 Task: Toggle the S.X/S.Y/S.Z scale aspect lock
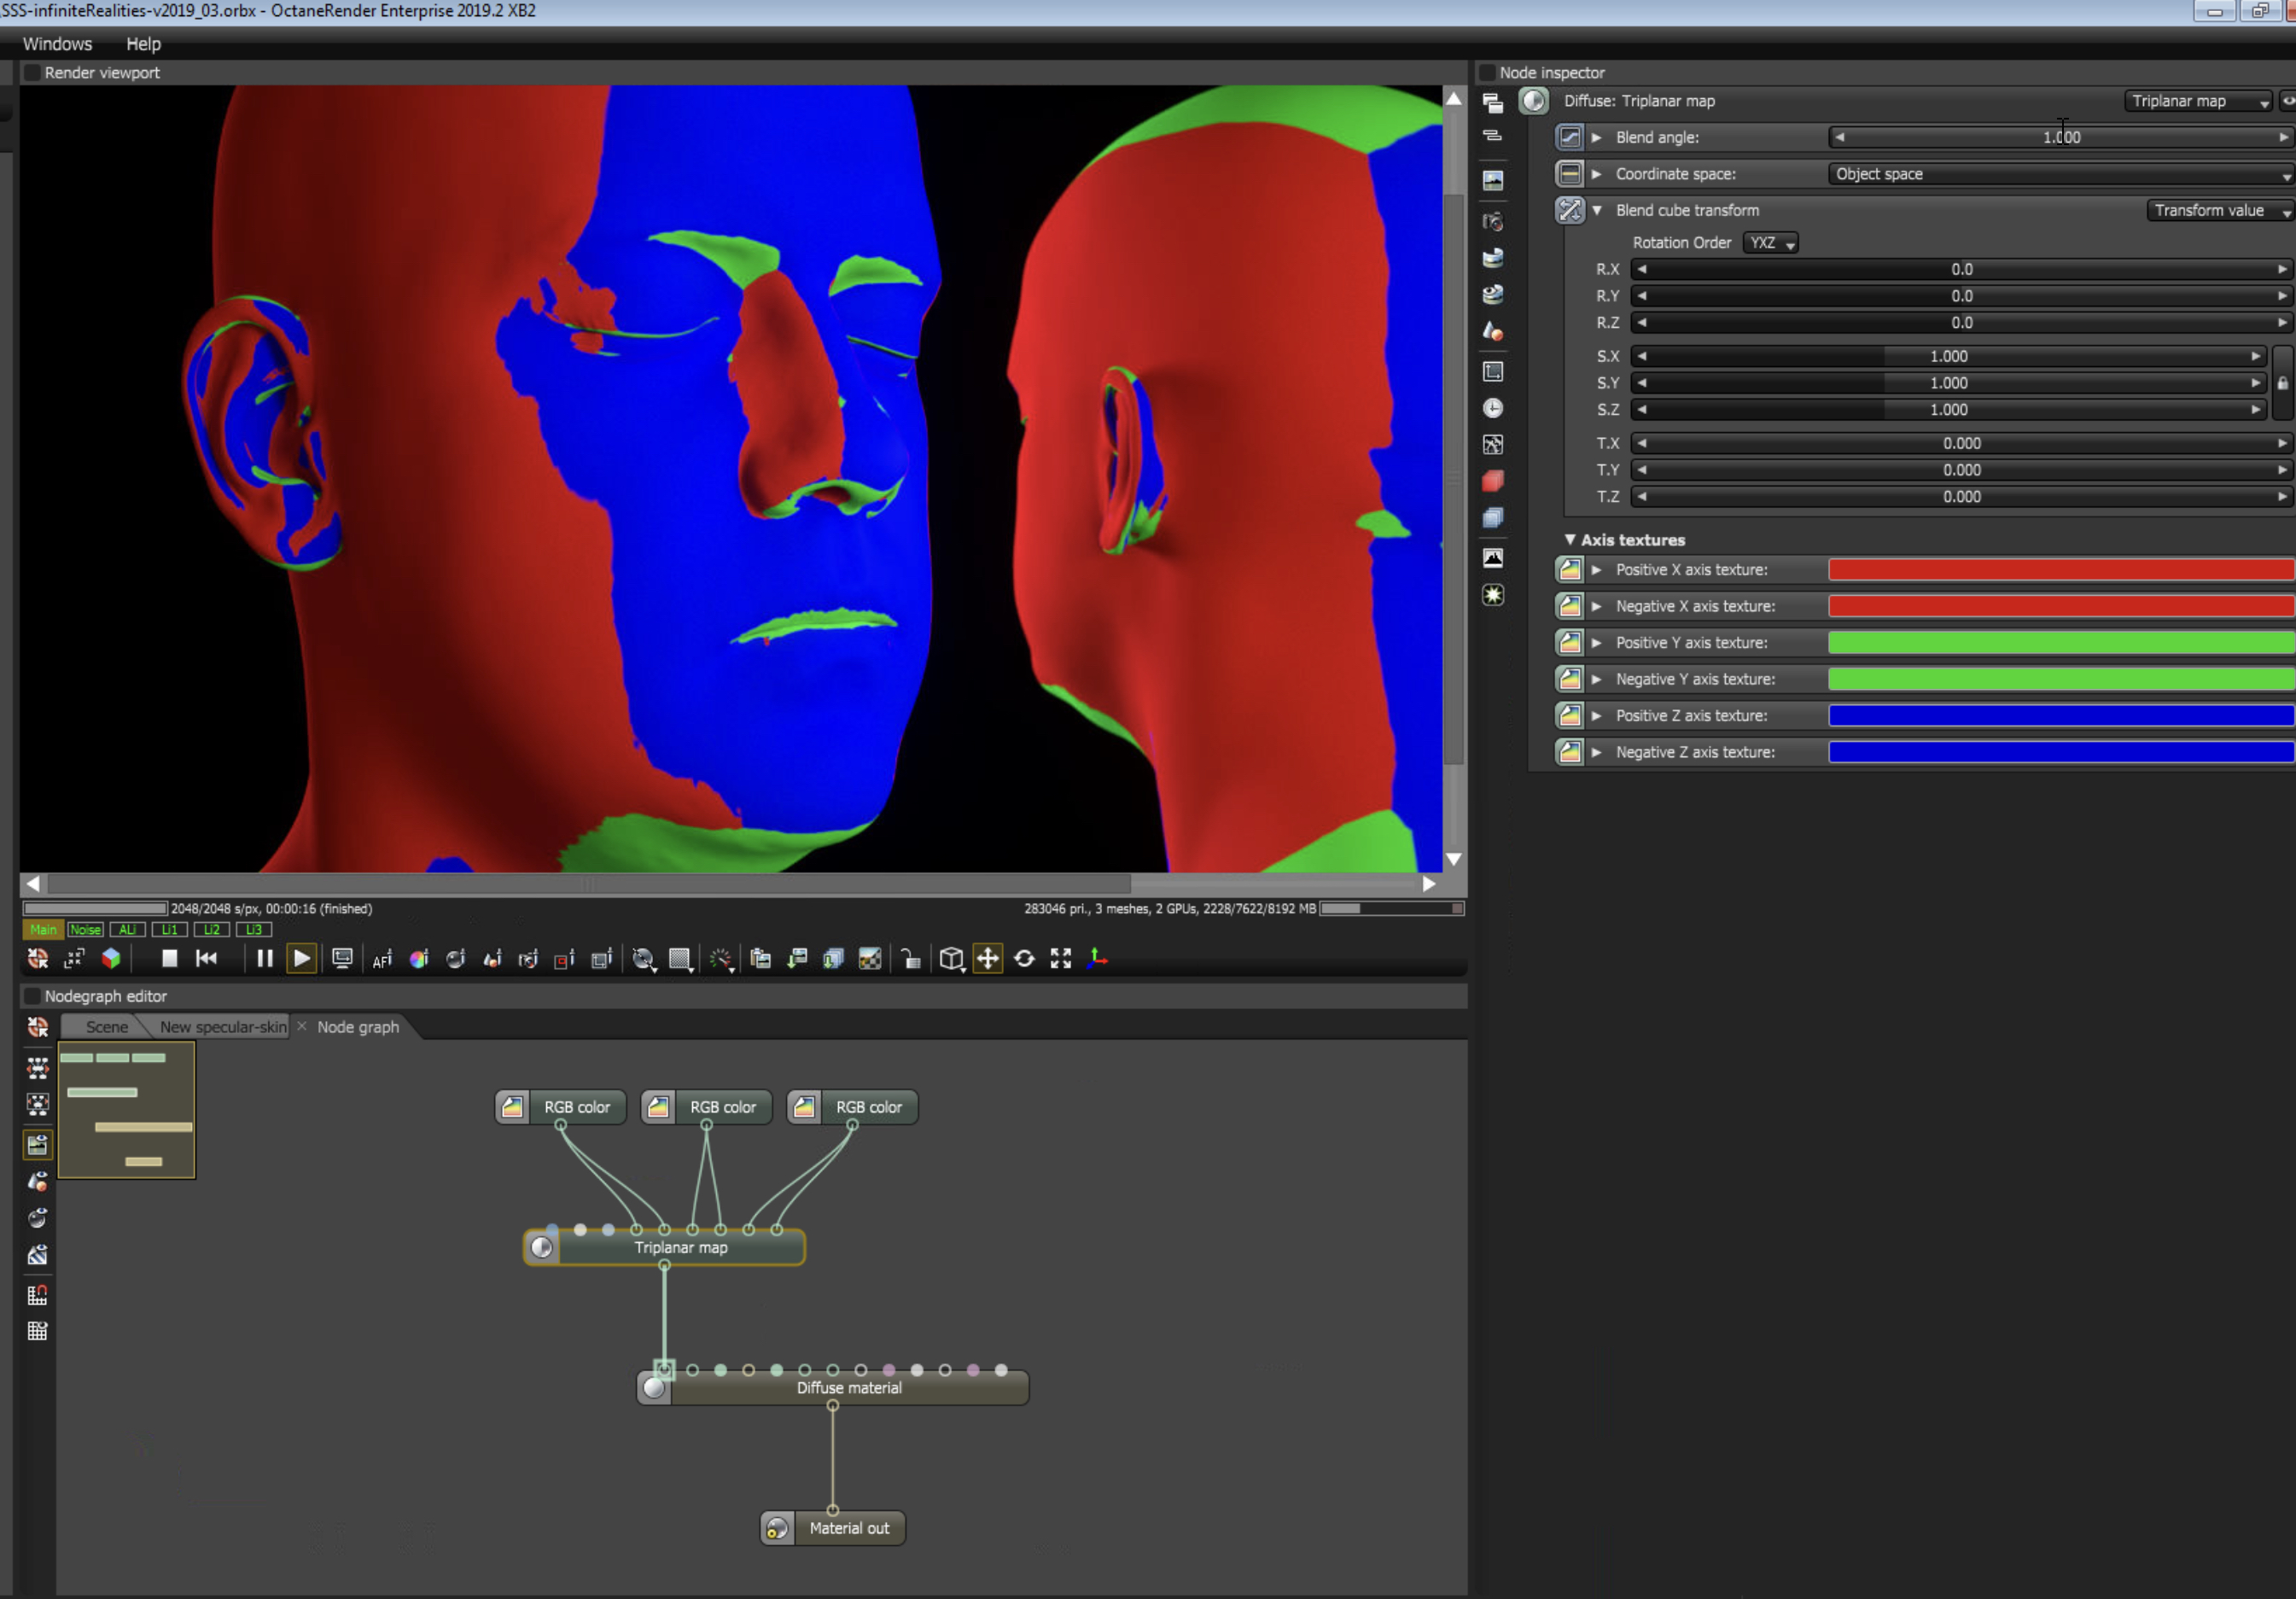2282,383
